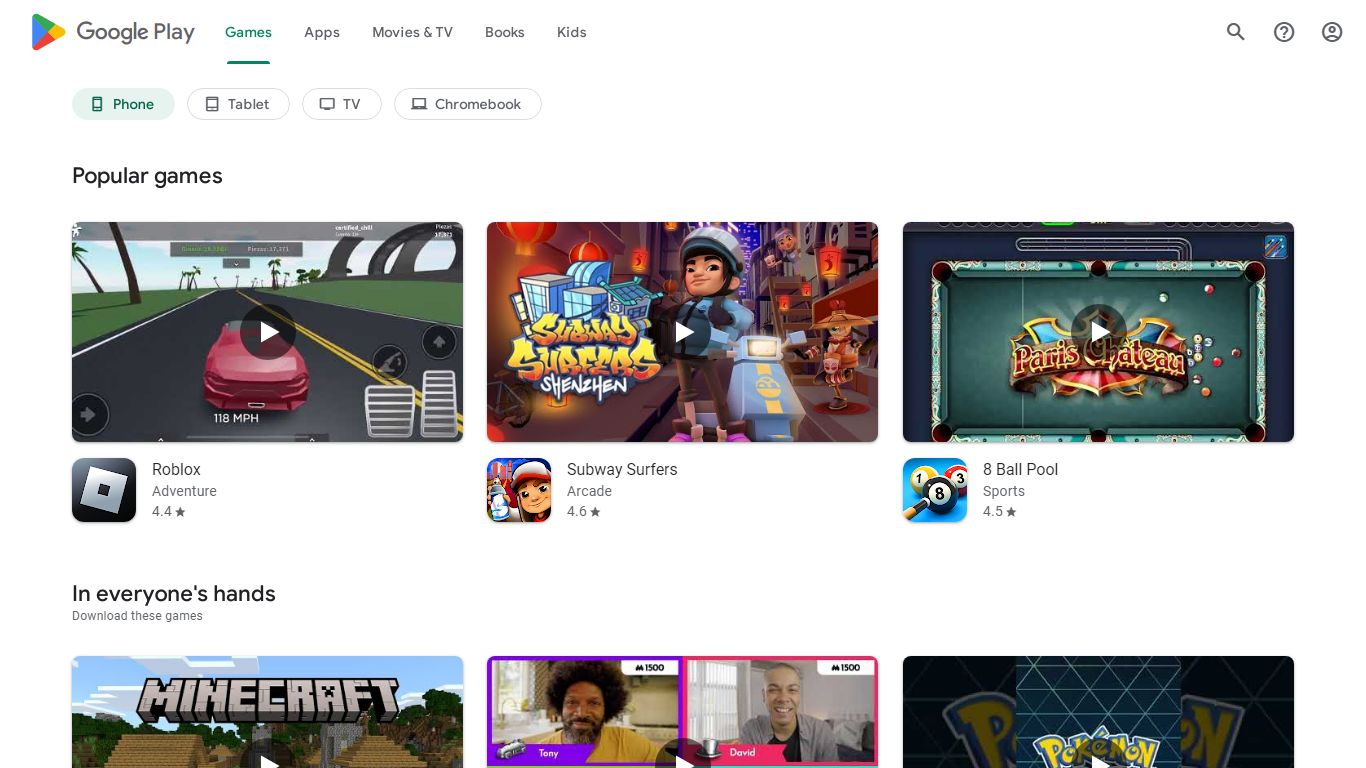Open the Subway Surfers title link

tap(622, 469)
